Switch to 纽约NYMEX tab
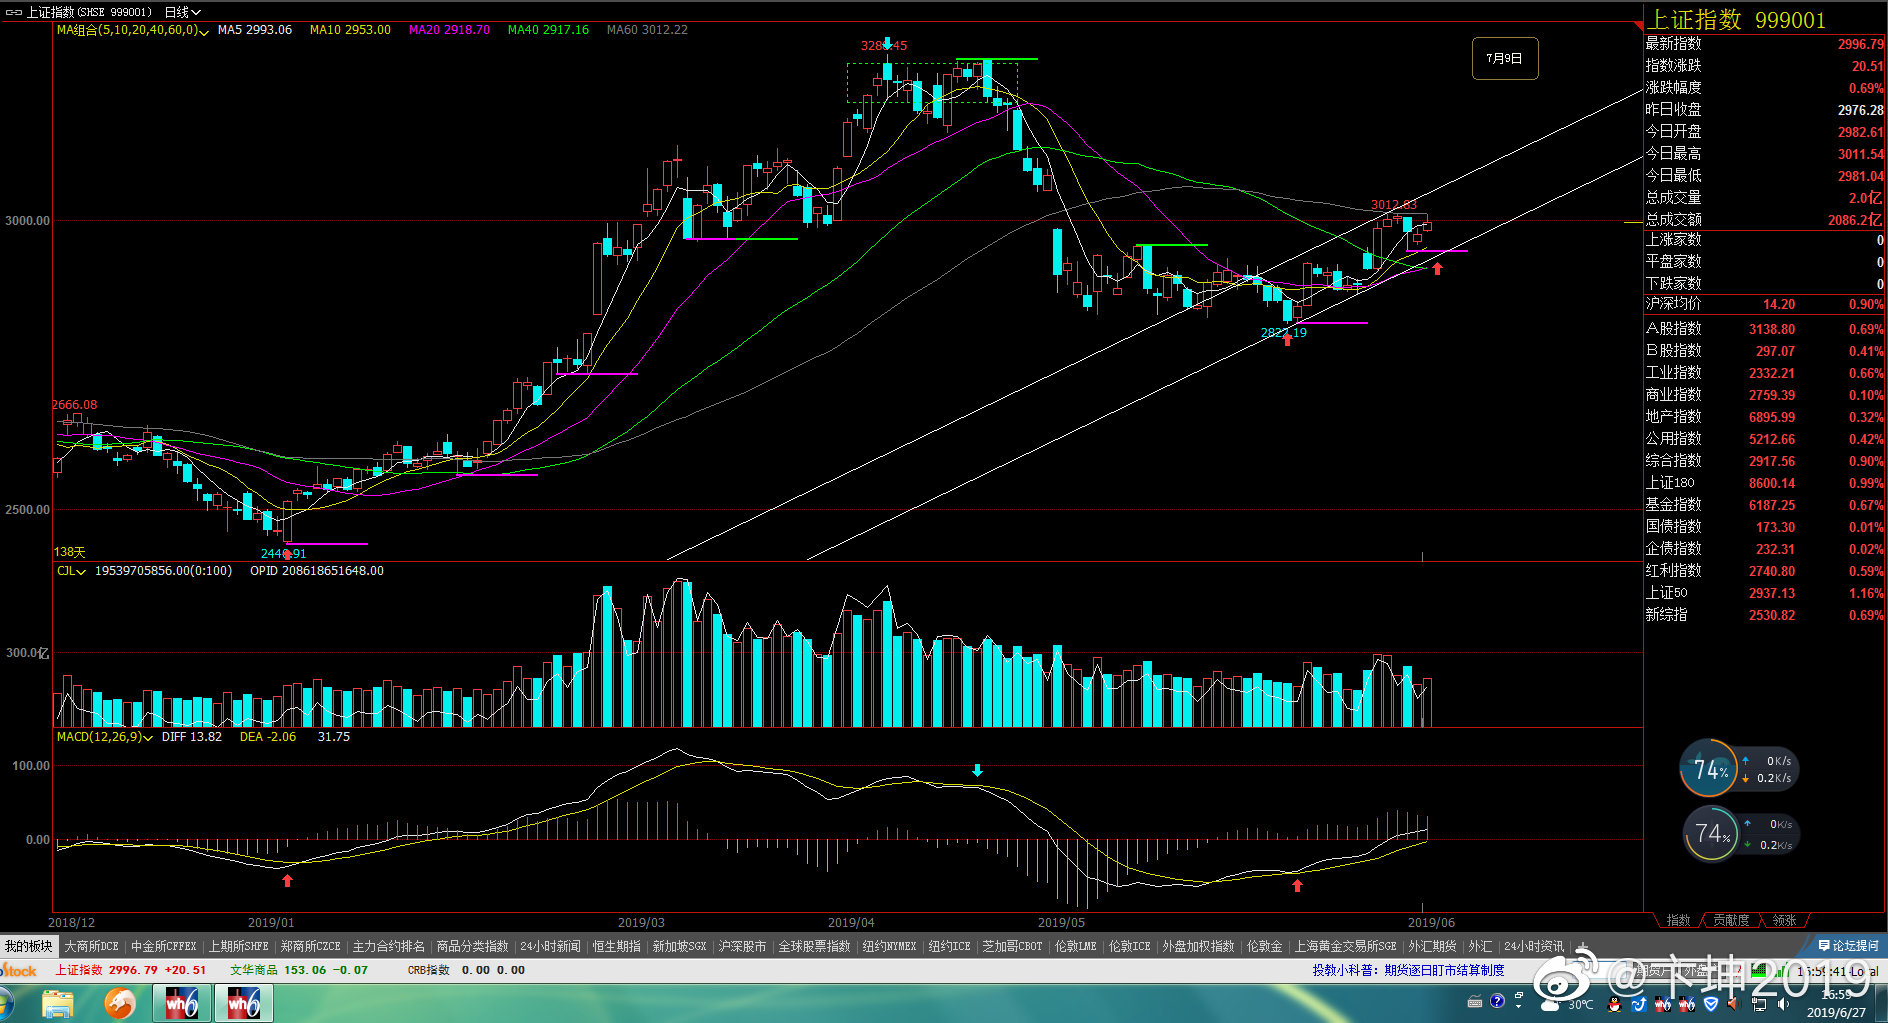1888x1023 pixels. click(889, 946)
